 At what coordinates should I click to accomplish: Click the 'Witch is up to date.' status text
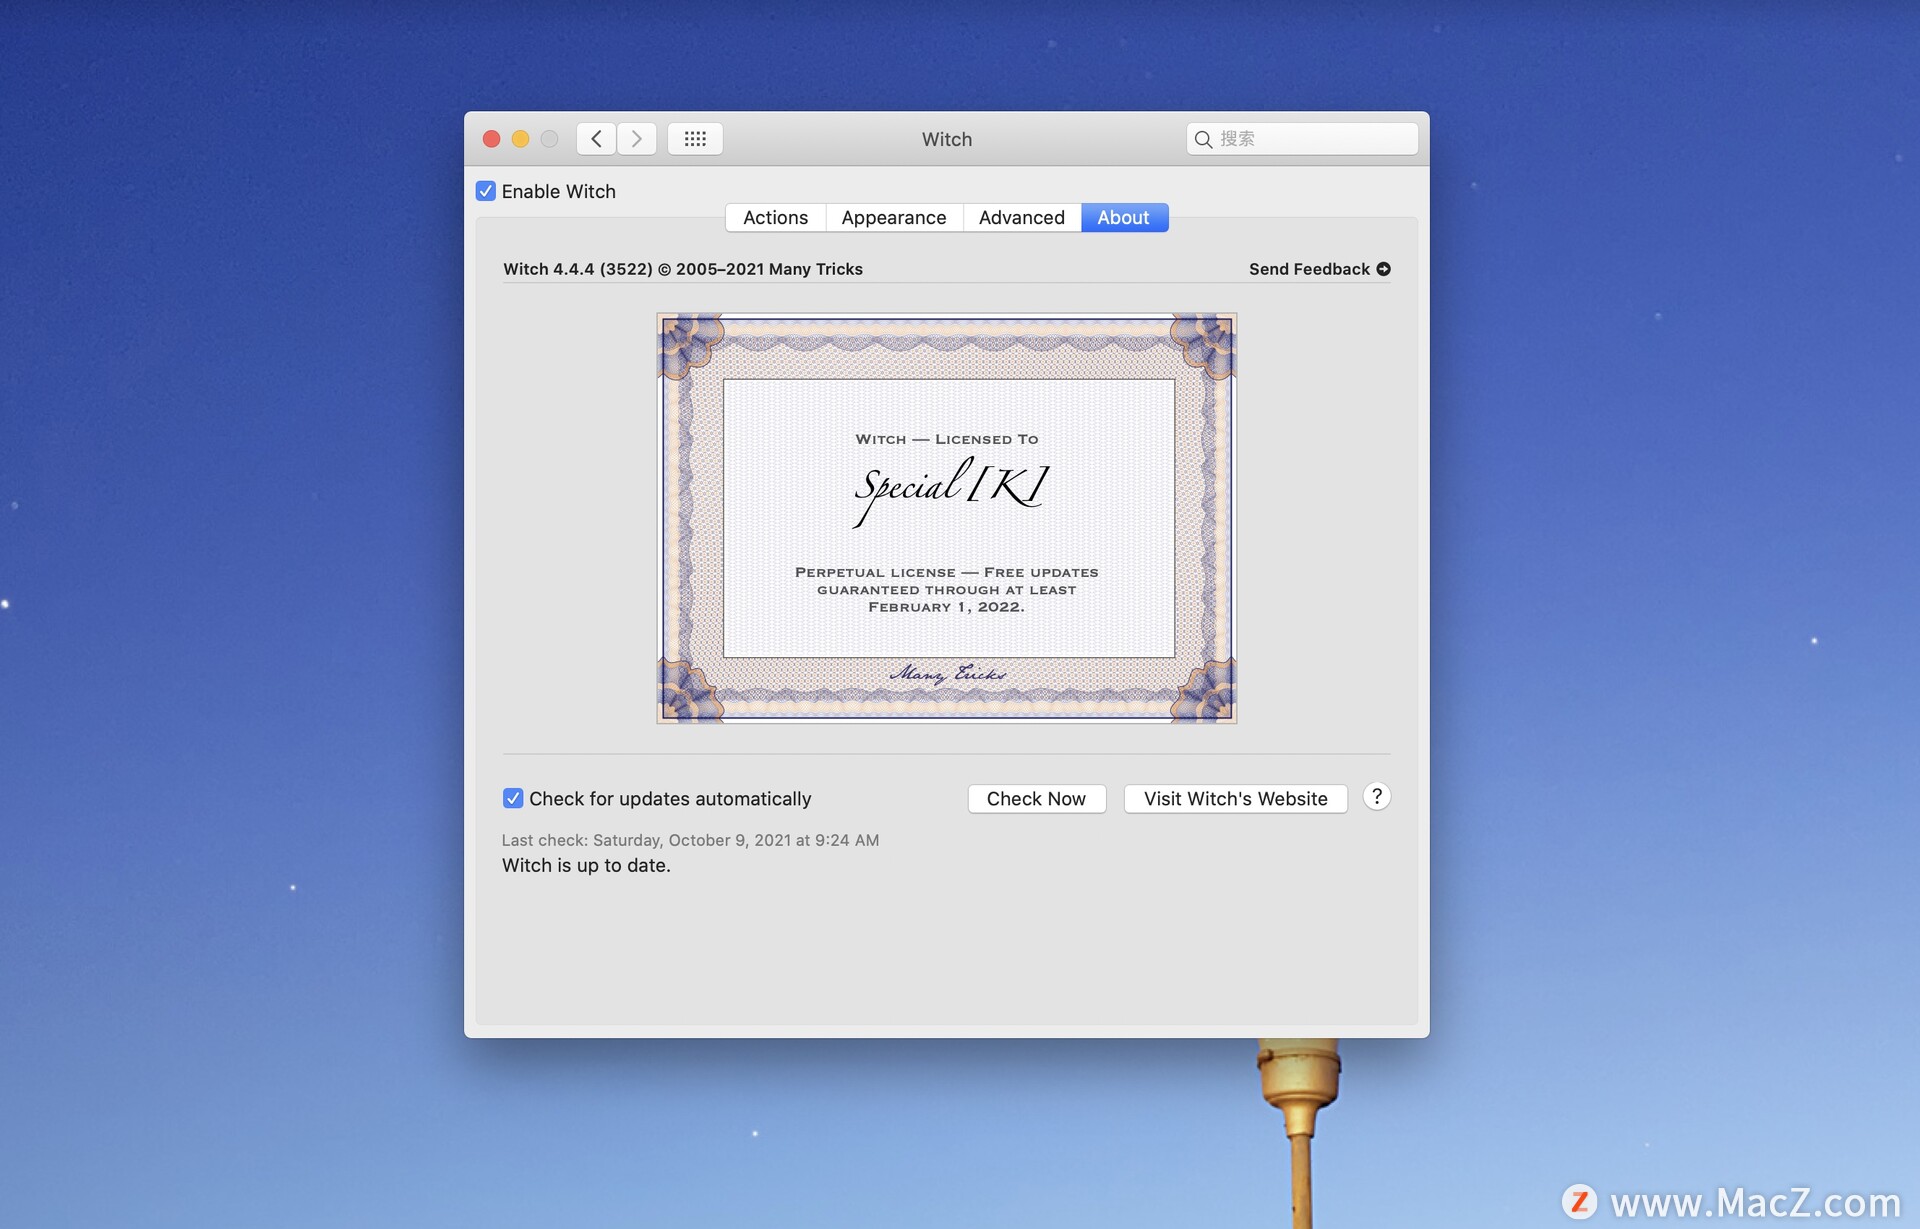[x=586, y=865]
